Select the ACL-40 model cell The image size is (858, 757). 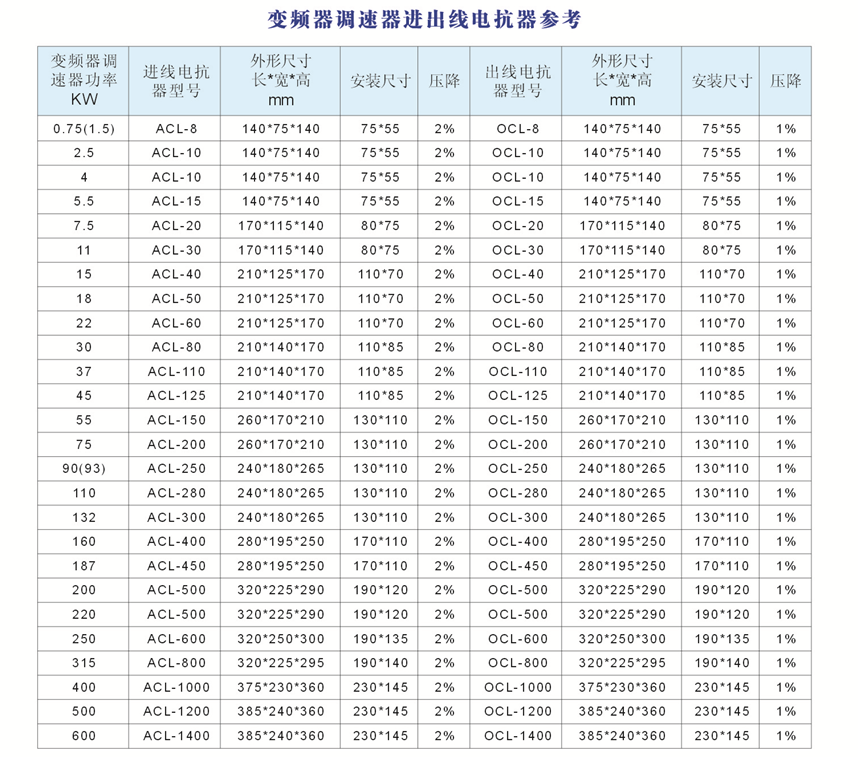point(176,274)
